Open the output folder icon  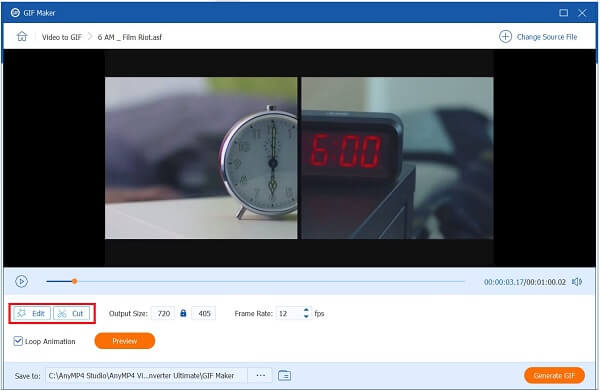tap(284, 376)
